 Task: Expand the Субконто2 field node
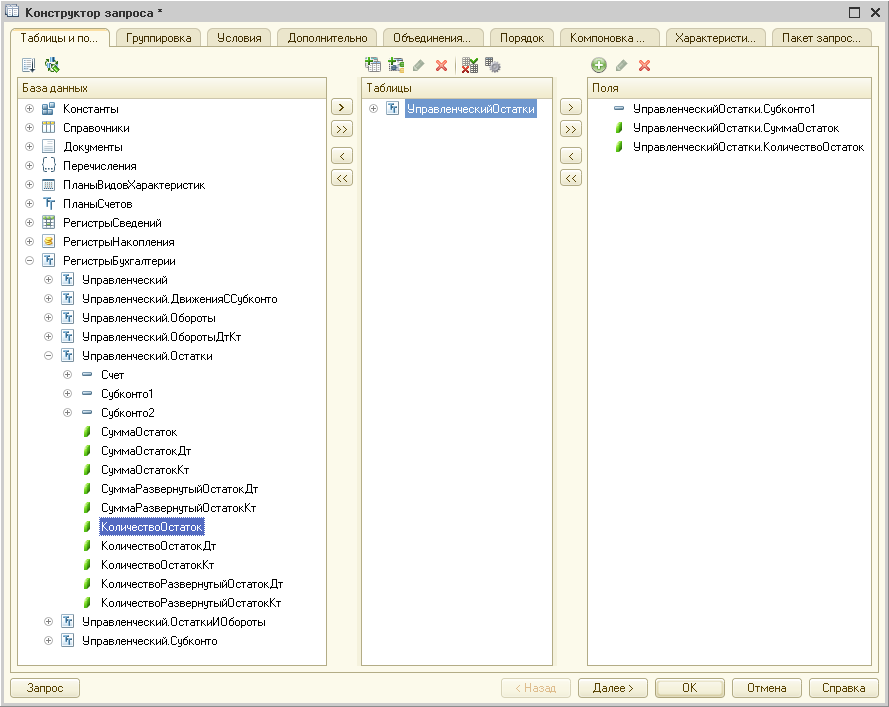click(68, 413)
